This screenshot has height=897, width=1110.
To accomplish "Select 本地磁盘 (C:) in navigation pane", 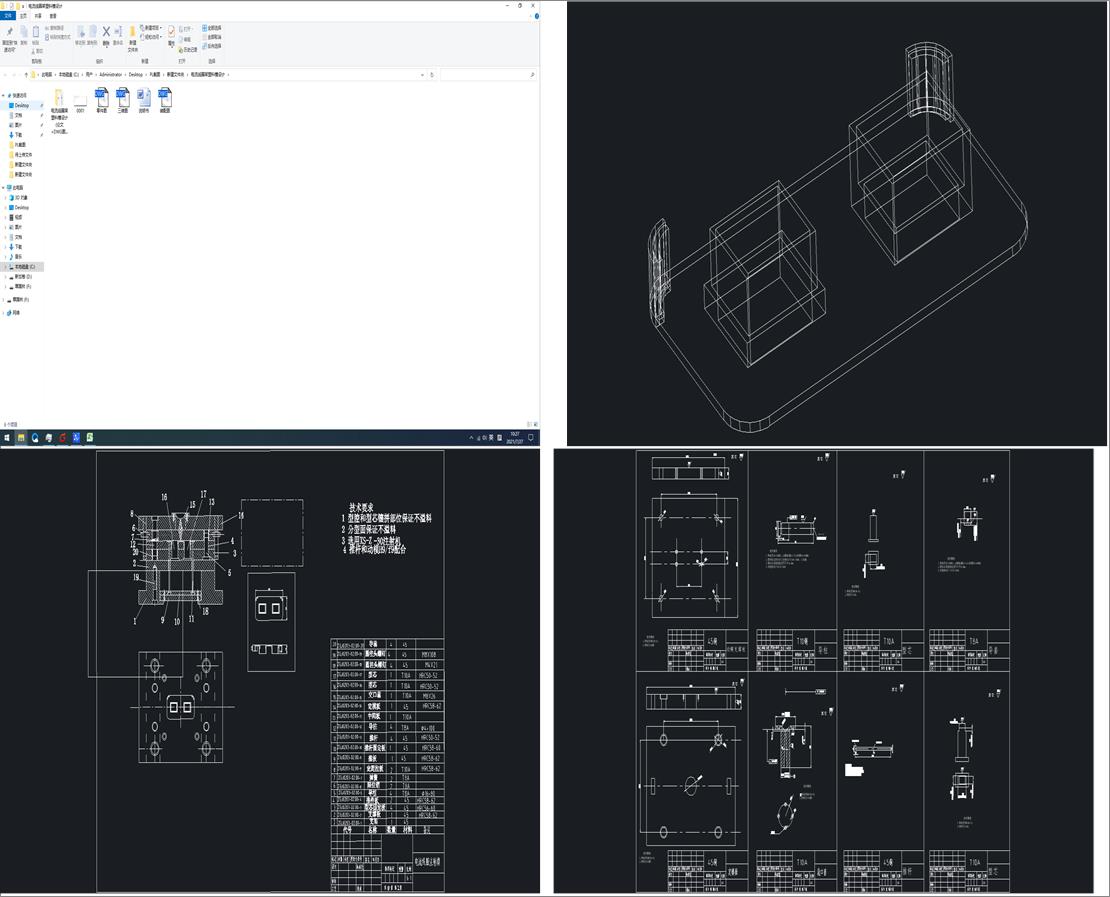I will tap(23, 267).
